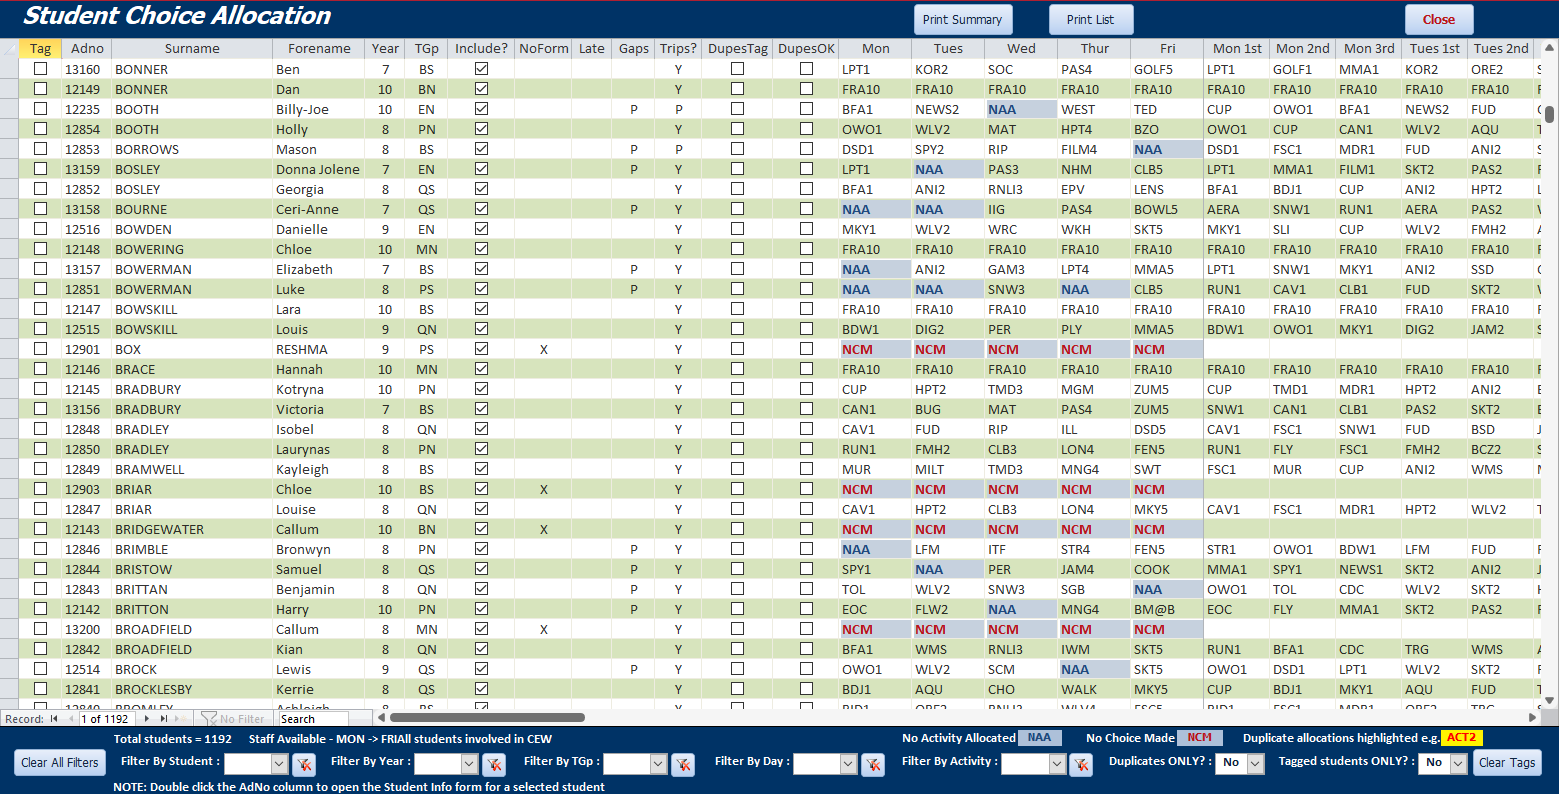The image size is (1559, 795).
Task: Open Filter By Activity dropdown
Action: [x=1057, y=764]
